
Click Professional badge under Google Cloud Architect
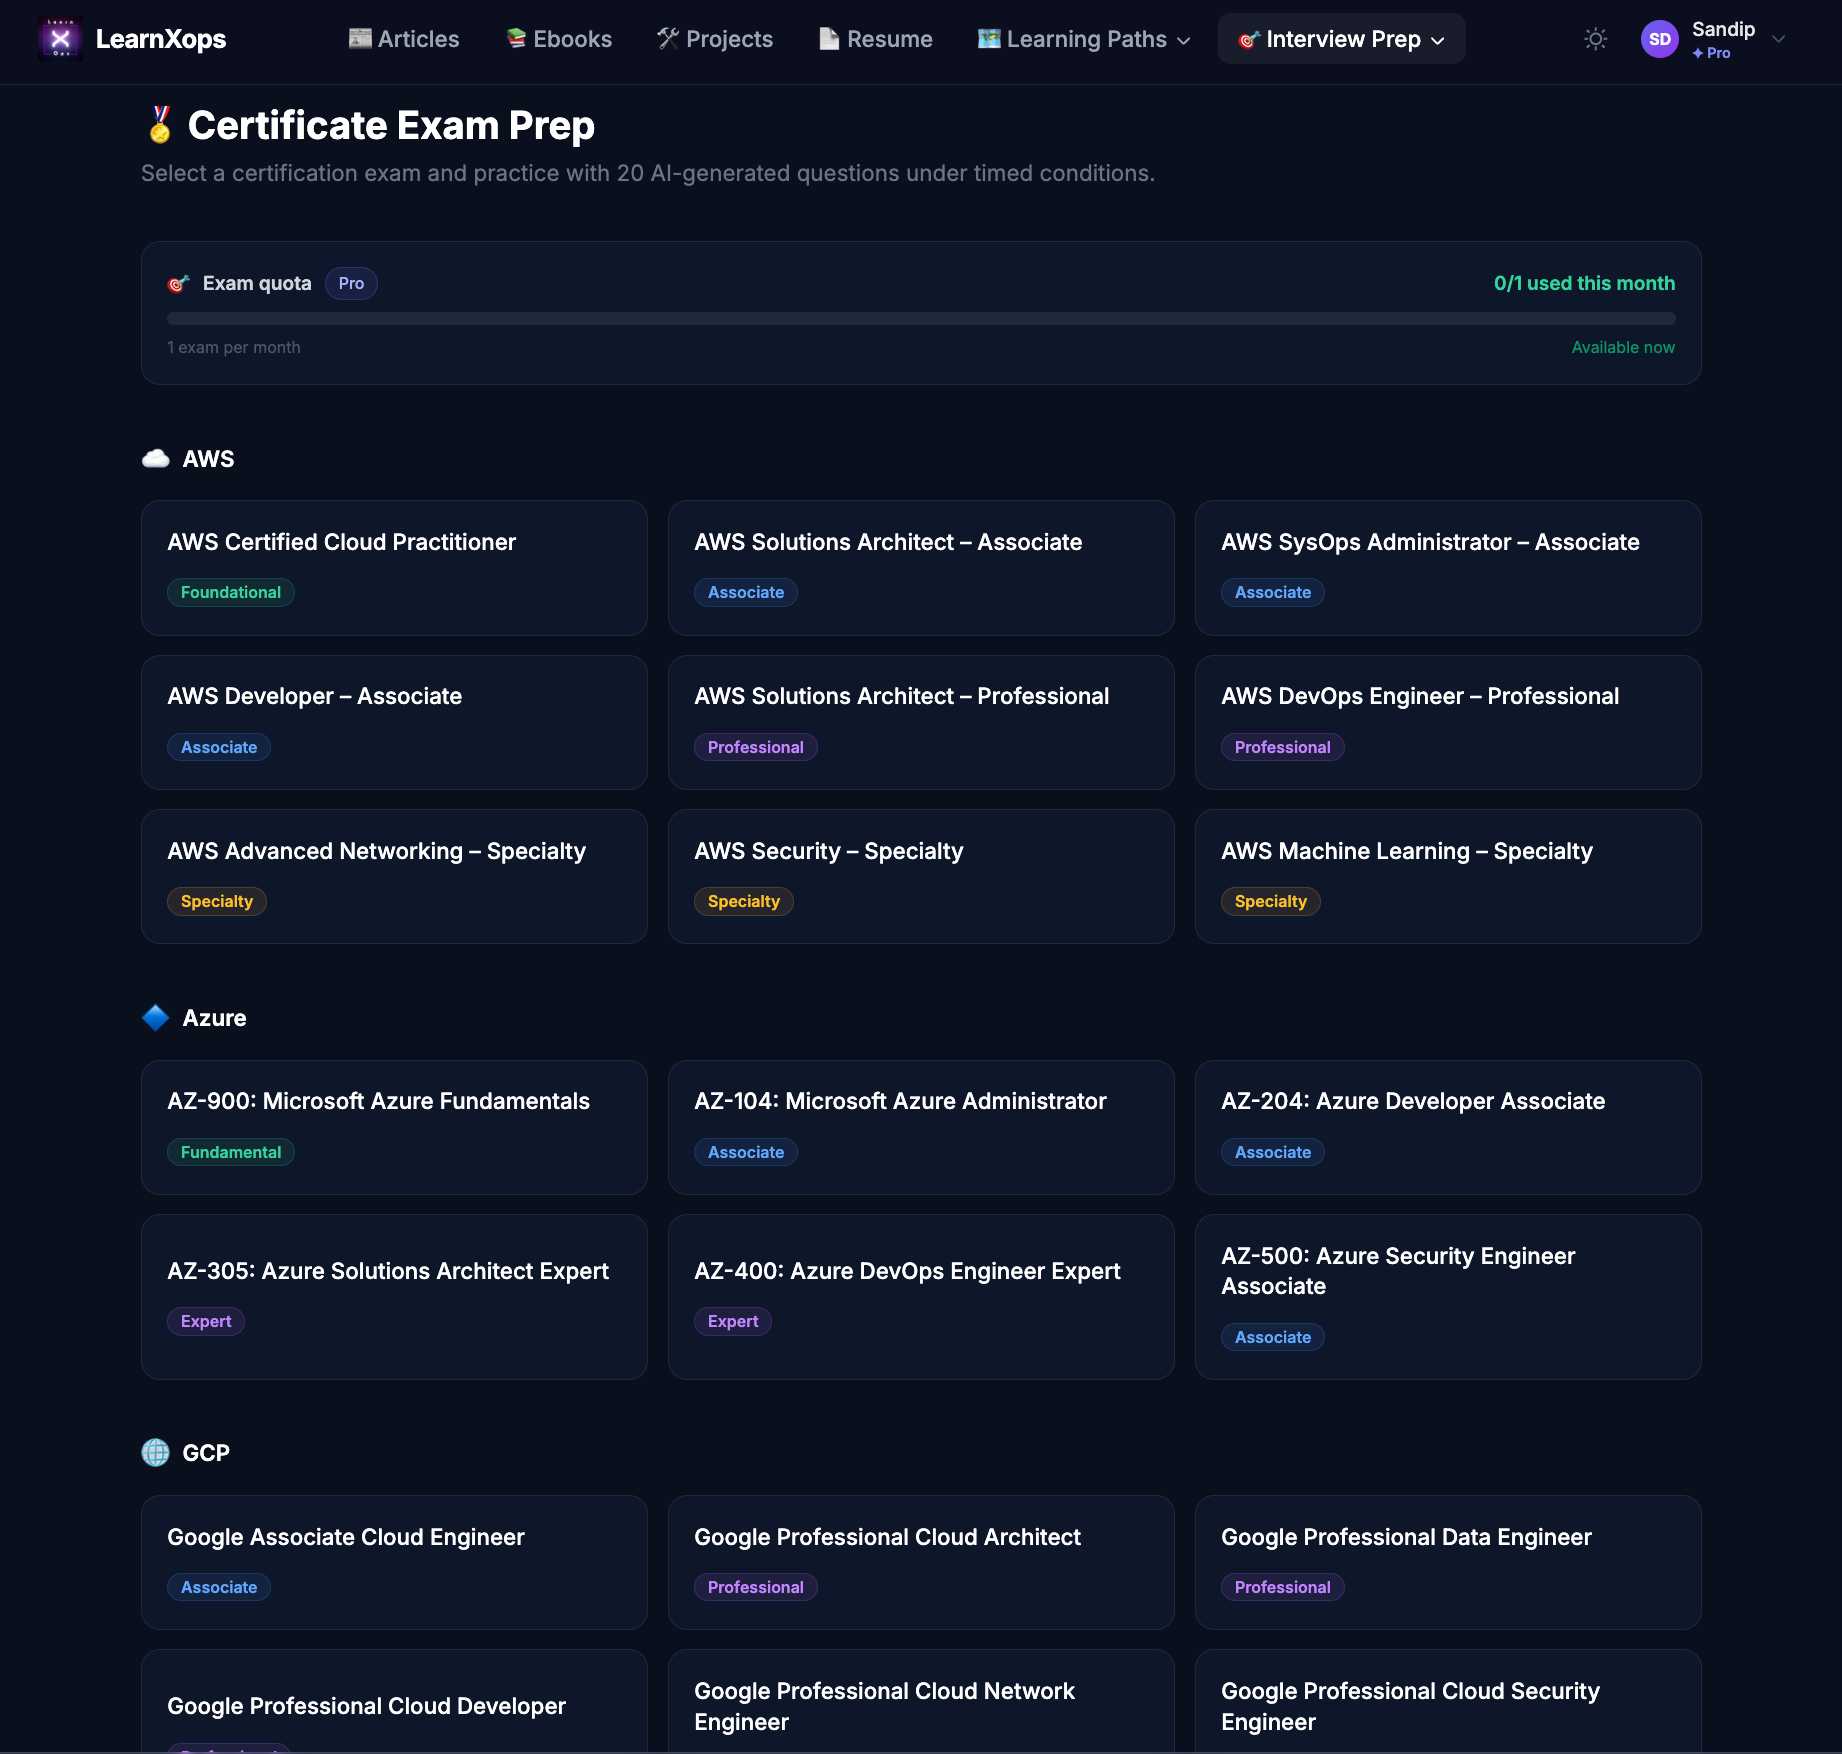pyautogui.click(x=756, y=1588)
